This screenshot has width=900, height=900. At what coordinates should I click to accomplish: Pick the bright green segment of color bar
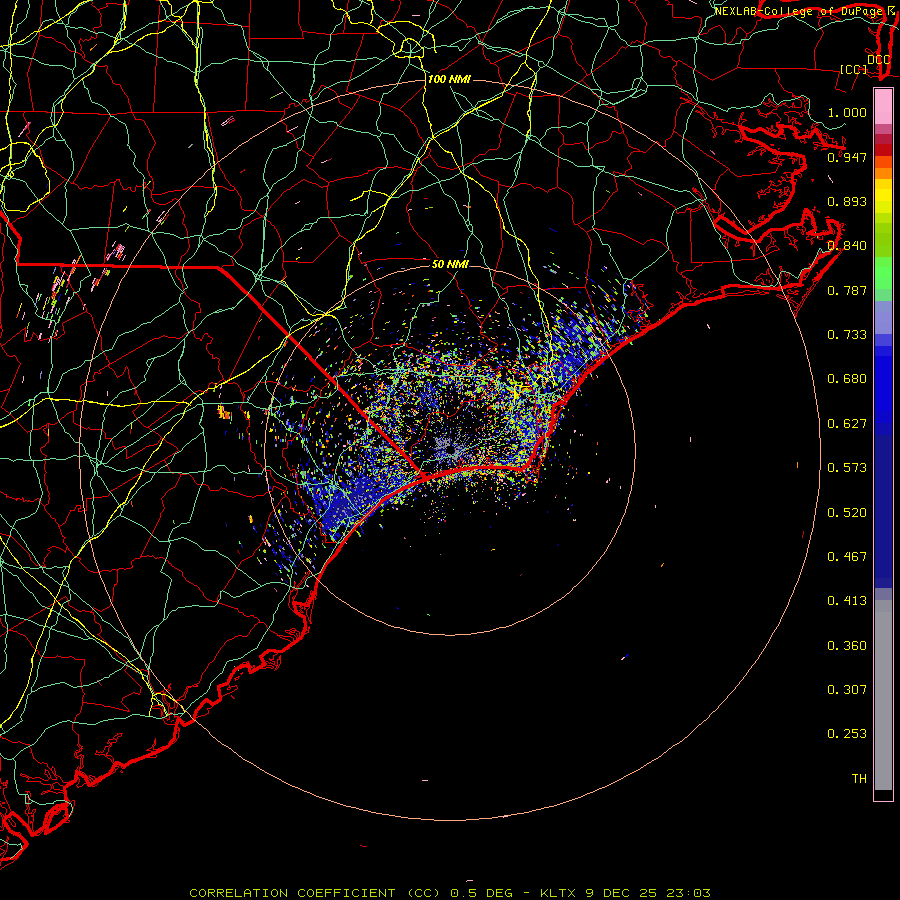pyautogui.click(x=883, y=273)
